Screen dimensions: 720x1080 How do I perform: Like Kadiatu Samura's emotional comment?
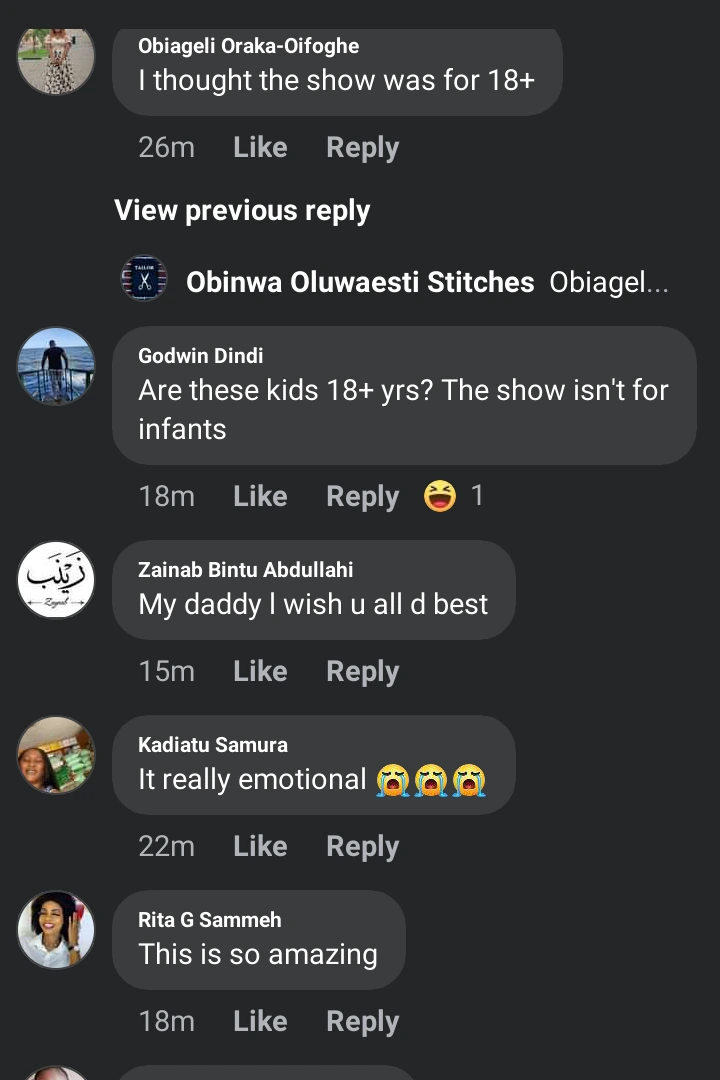pyautogui.click(x=260, y=847)
